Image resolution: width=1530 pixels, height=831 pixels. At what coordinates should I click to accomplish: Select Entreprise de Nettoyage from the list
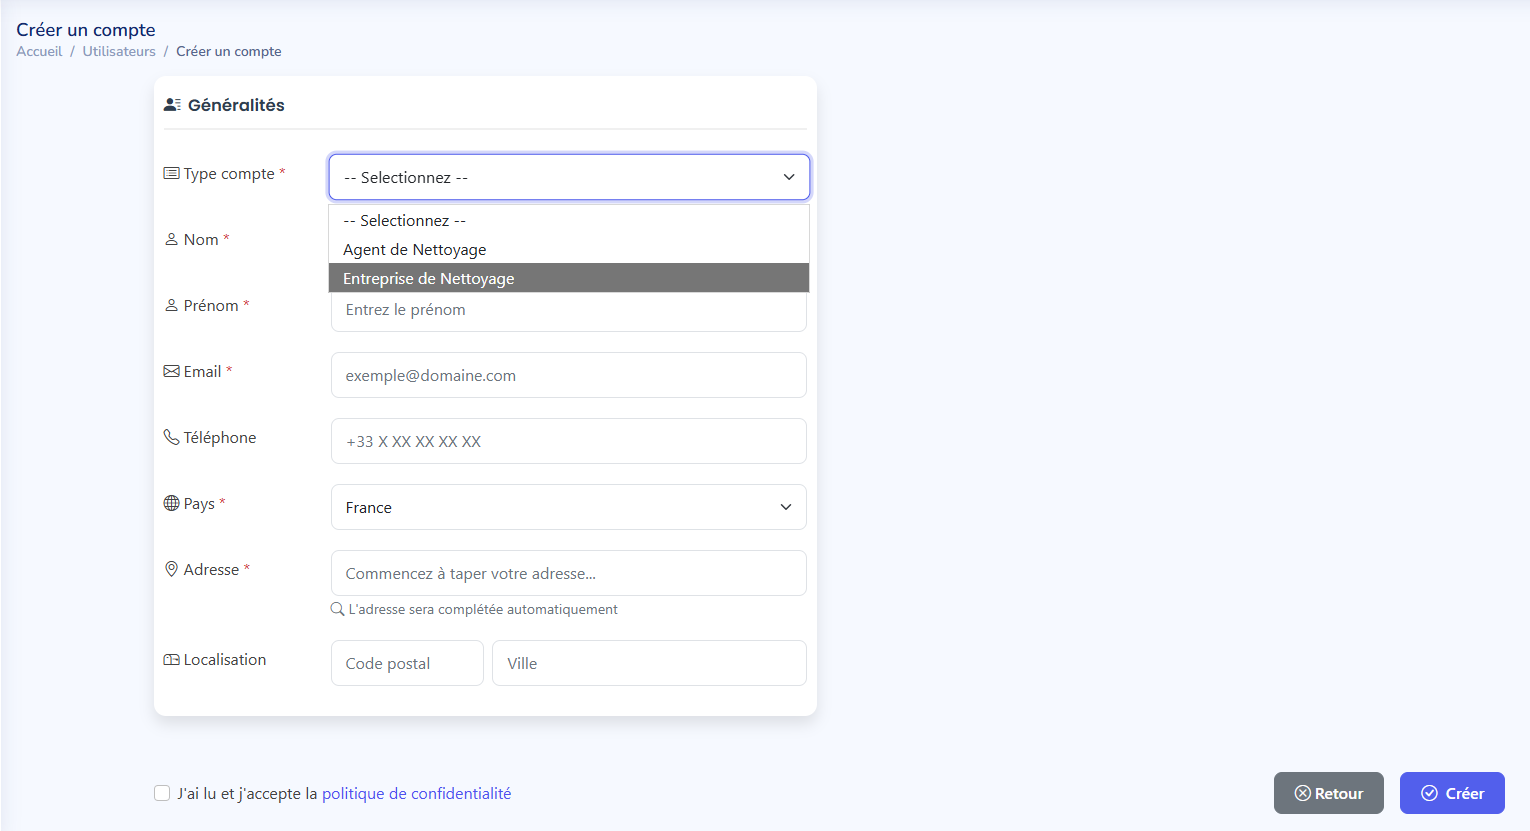(428, 277)
